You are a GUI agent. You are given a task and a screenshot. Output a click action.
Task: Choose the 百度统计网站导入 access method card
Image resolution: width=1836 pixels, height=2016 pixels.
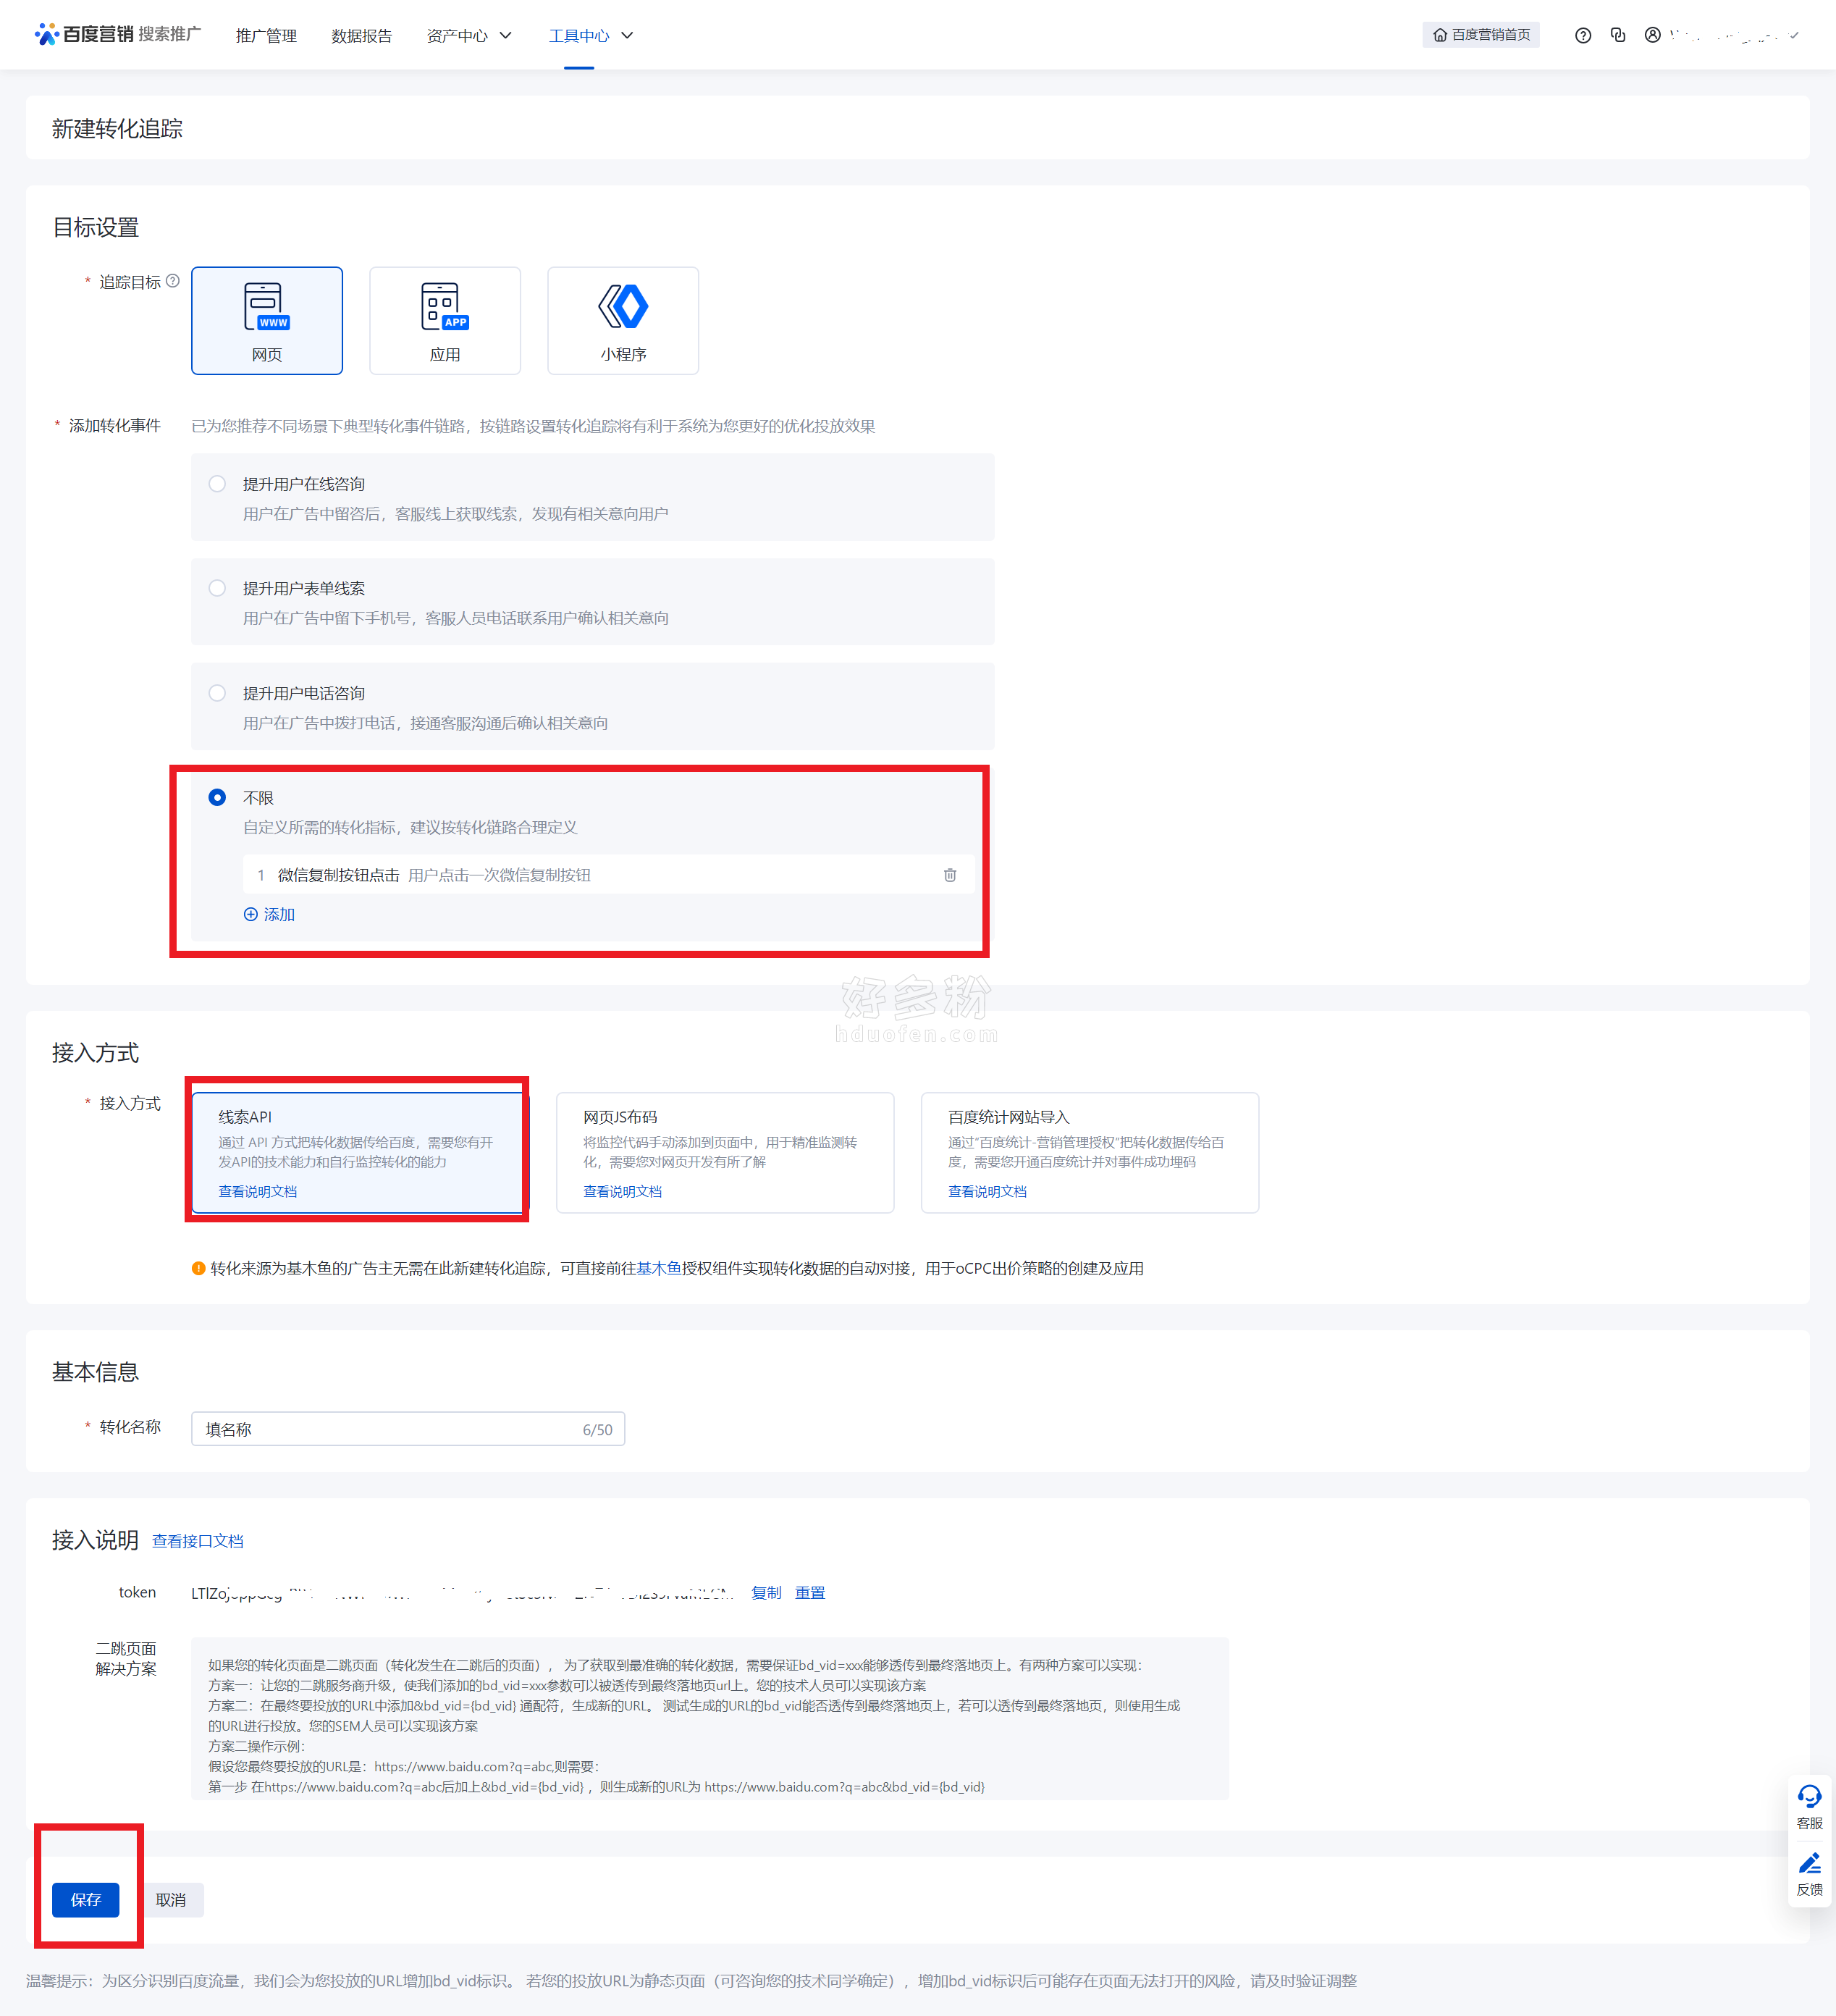tap(1089, 1152)
